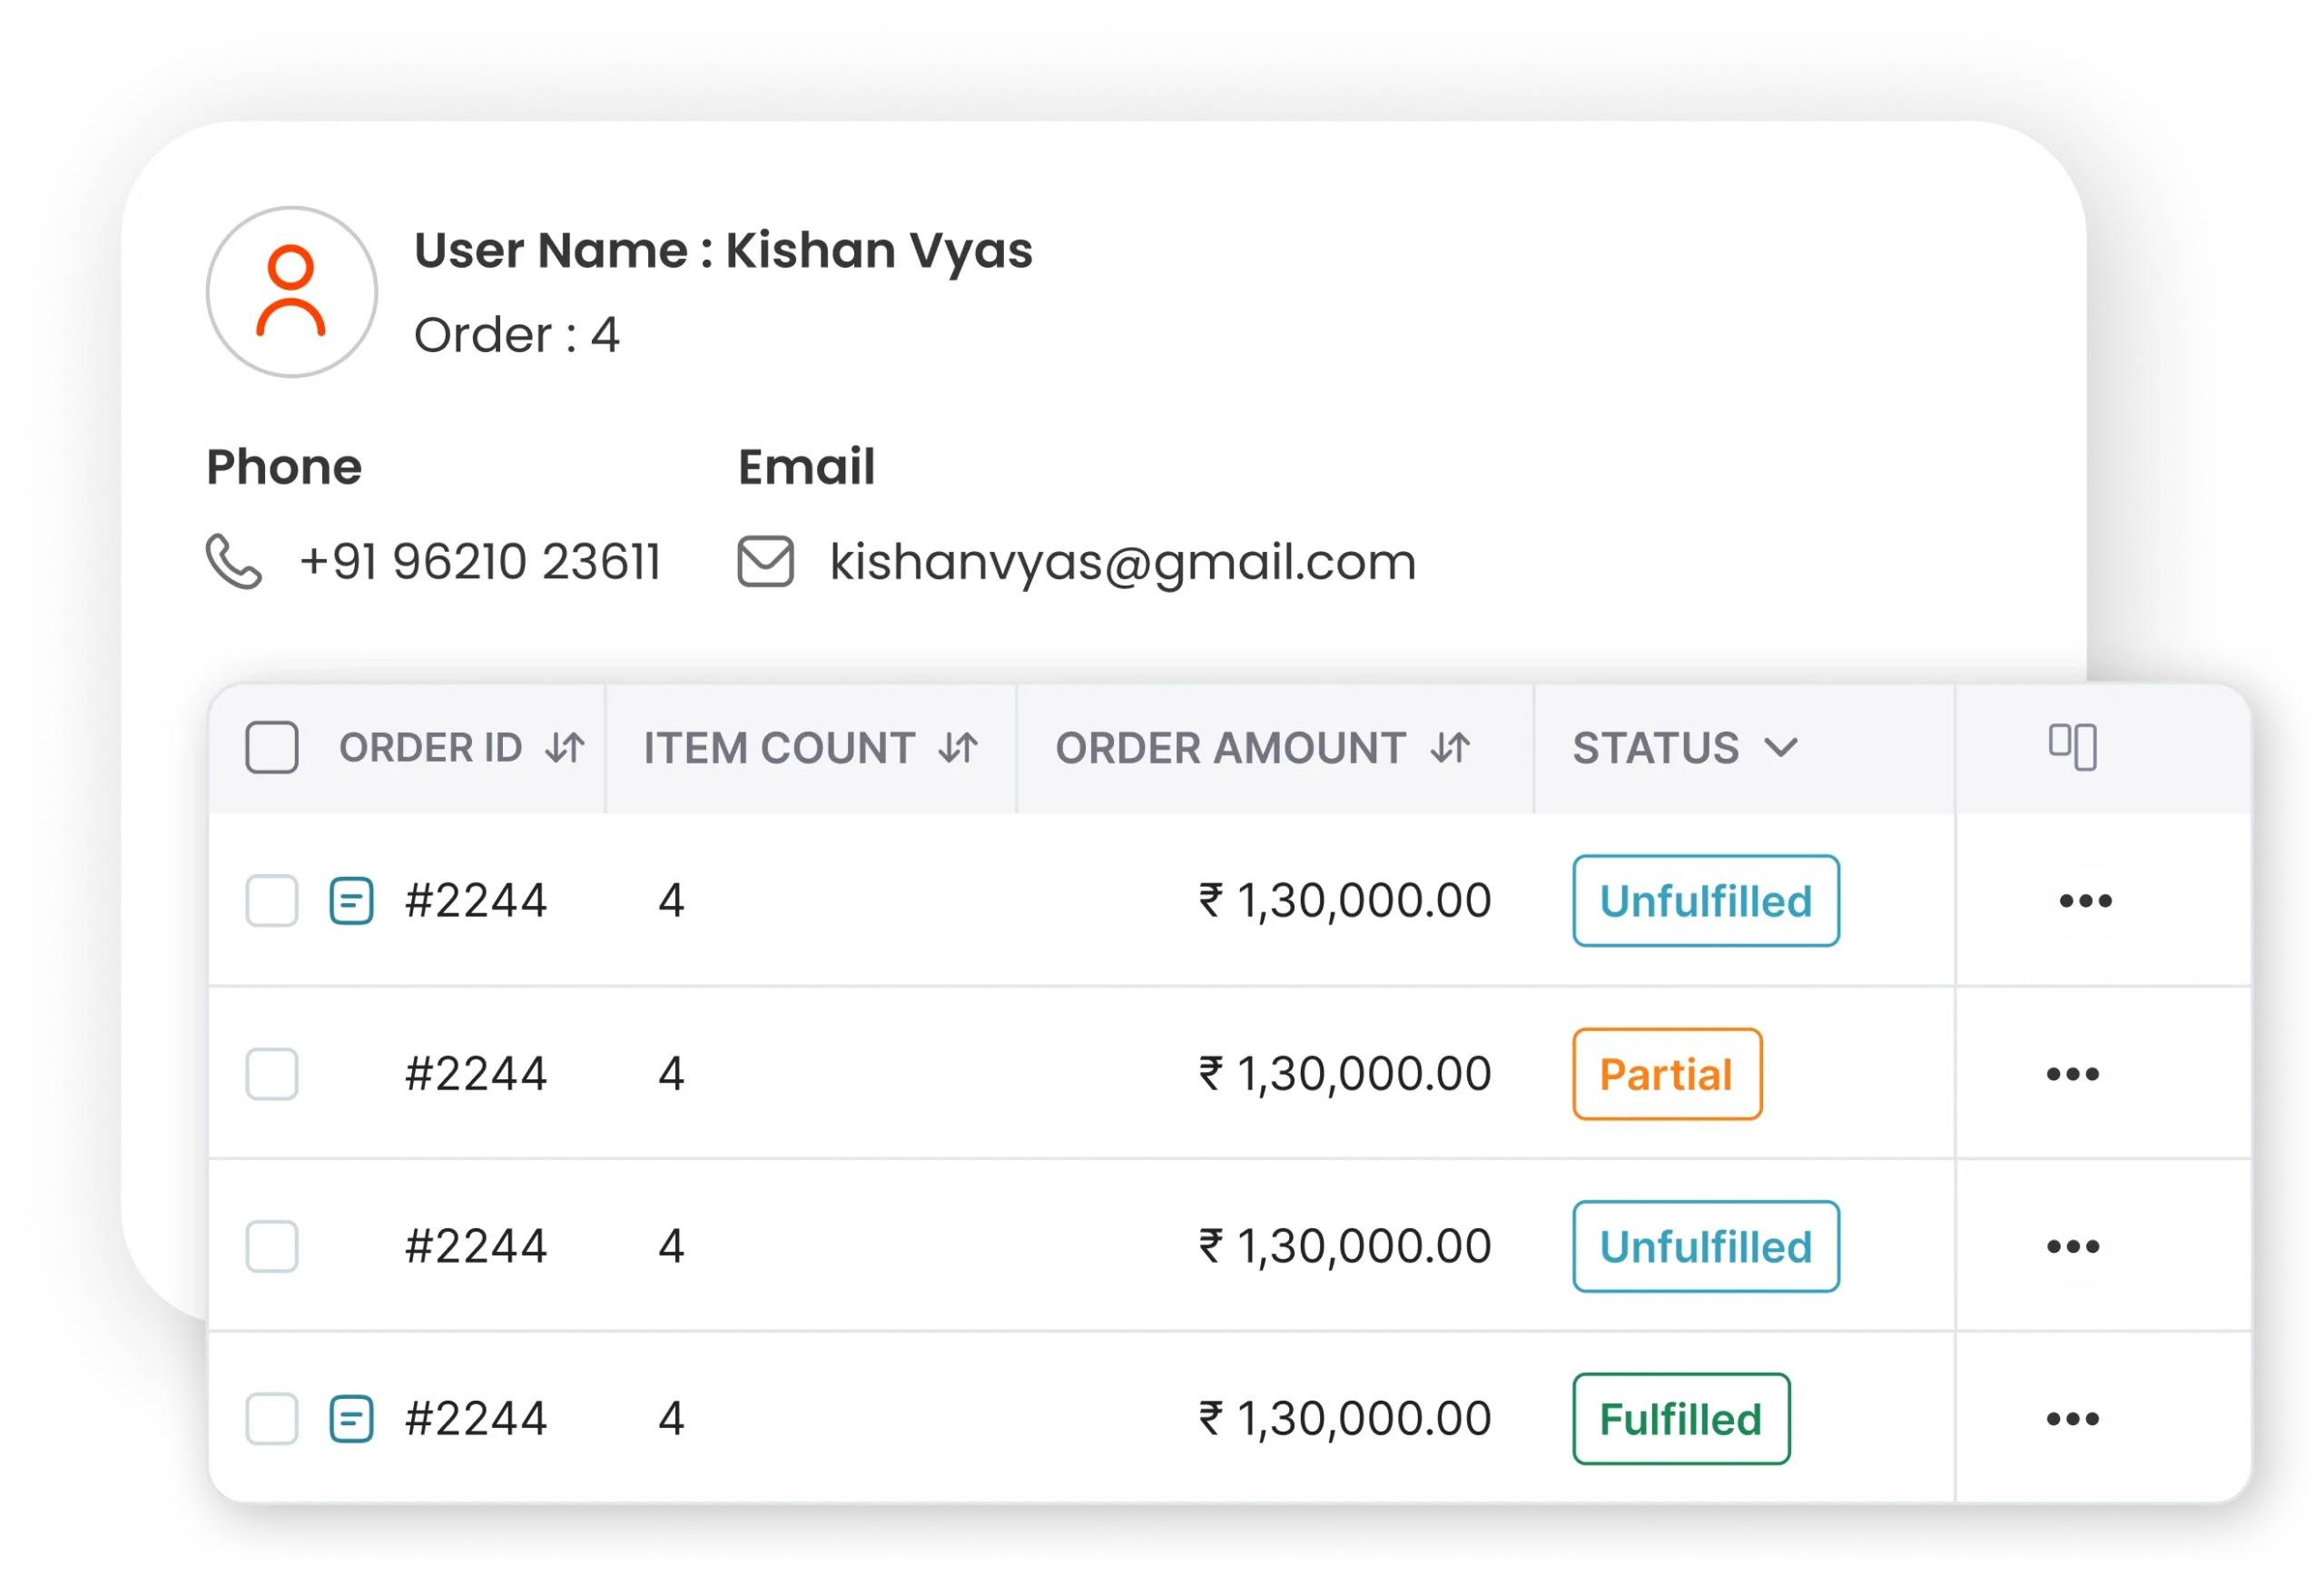The width and height of the screenshot is (2324, 1575).
Task: Open email link kishanvyas@gmail.com
Action: pyautogui.click(x=1123, y=562)
